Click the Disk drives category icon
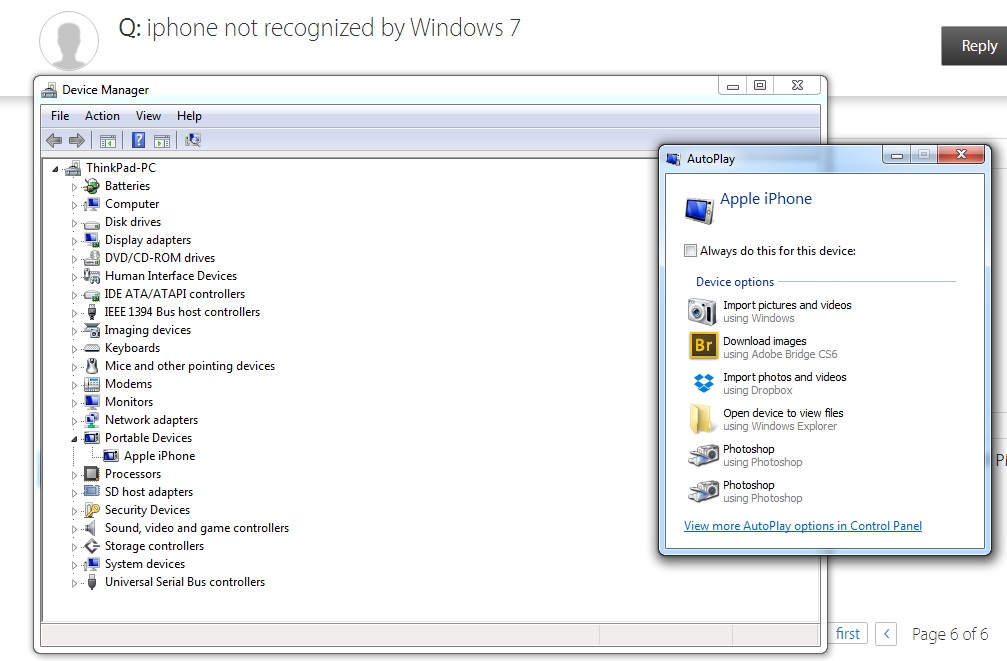 [92, 223]
